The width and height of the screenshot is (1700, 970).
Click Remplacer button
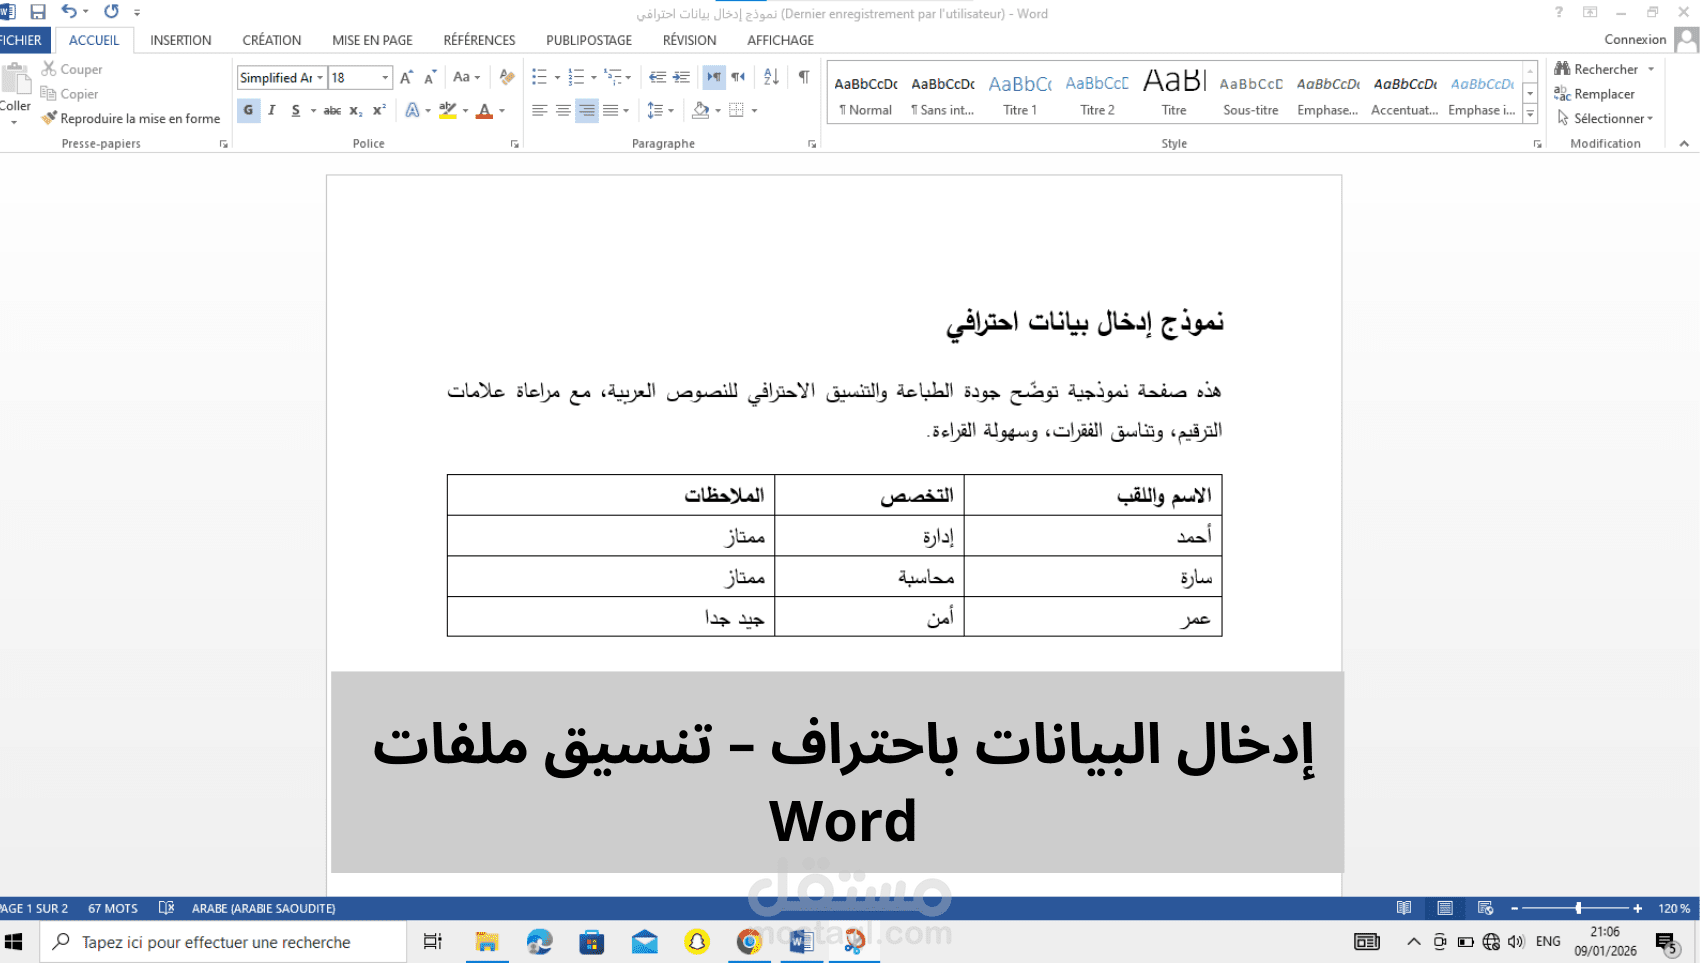point(1594,94)
